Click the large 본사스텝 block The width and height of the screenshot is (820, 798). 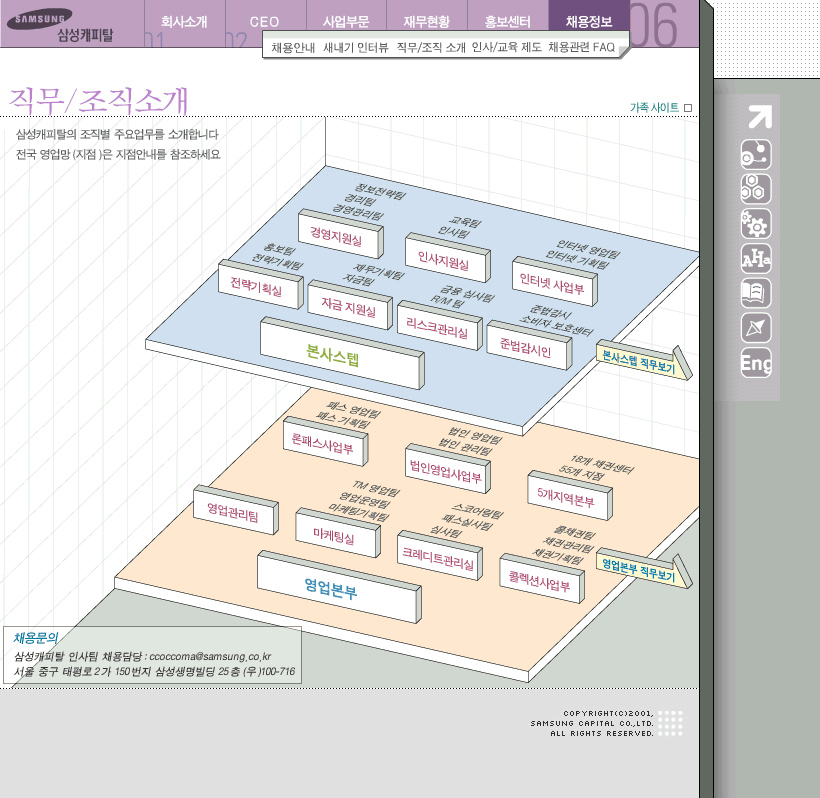click(341, 355)
